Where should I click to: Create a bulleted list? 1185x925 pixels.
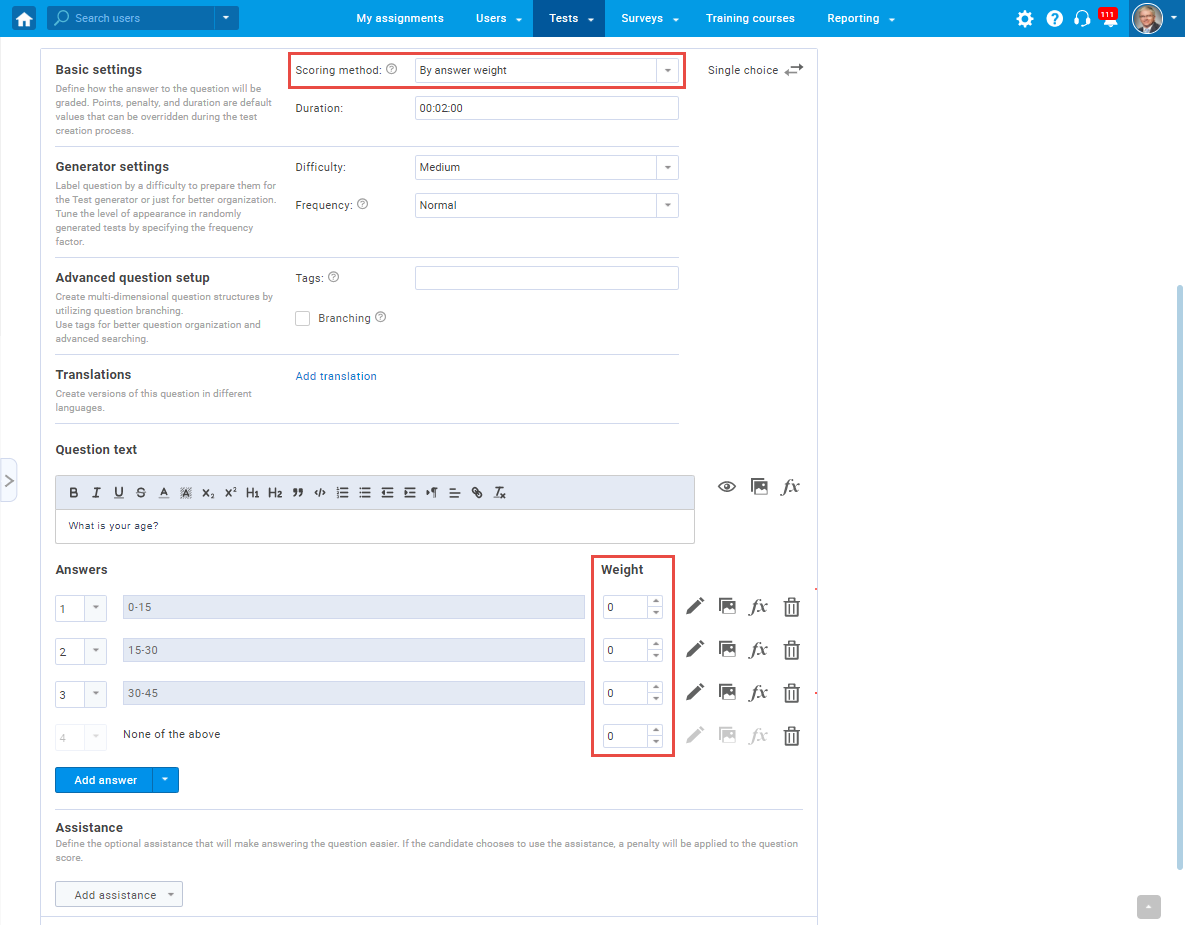[x=365, y=493]
